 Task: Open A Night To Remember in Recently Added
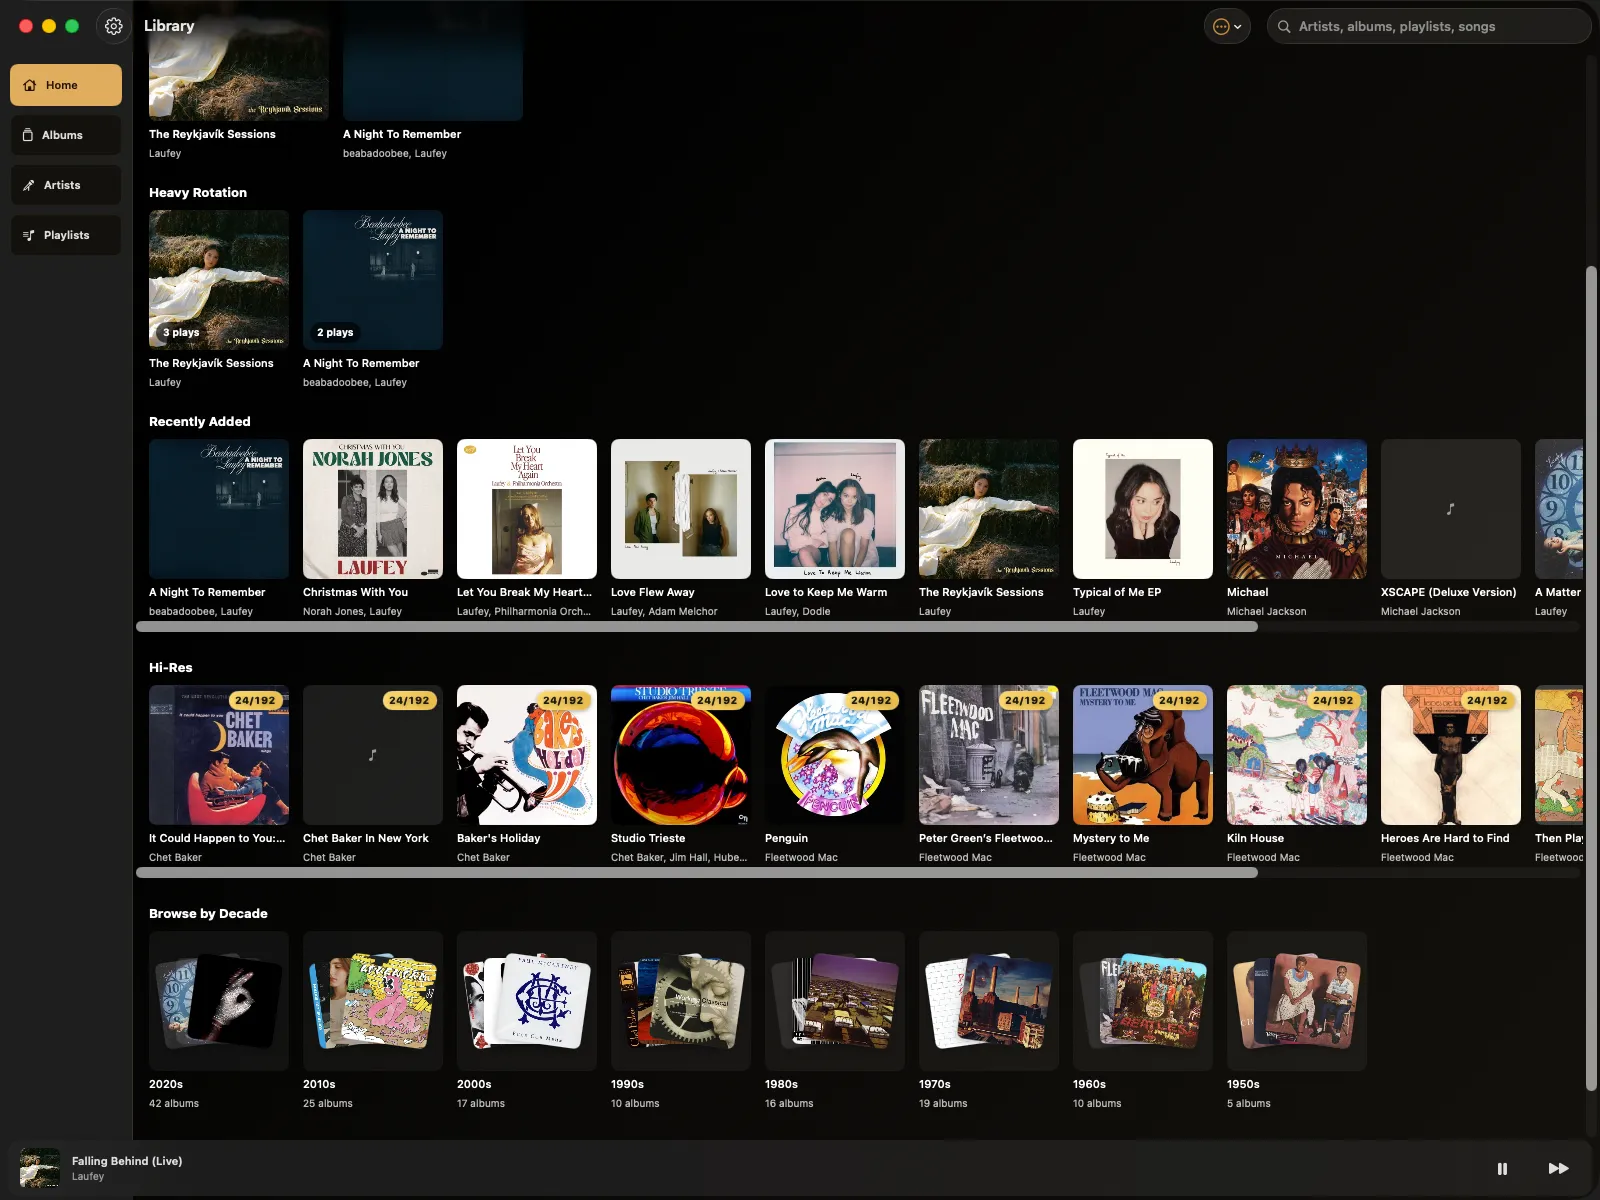219,509
